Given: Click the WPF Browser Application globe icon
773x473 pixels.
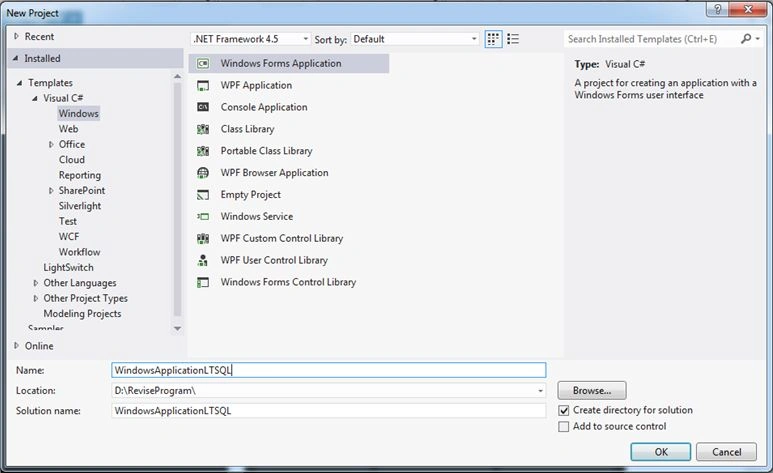Looking at the screenshot, I should (x=203, y=173).
